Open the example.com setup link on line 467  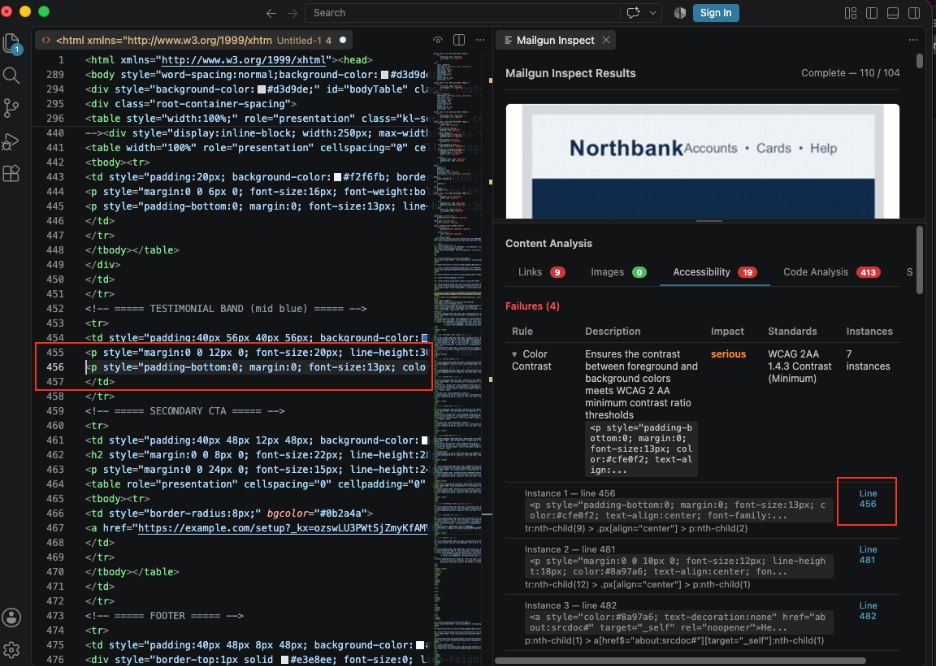tap(283, 528)
